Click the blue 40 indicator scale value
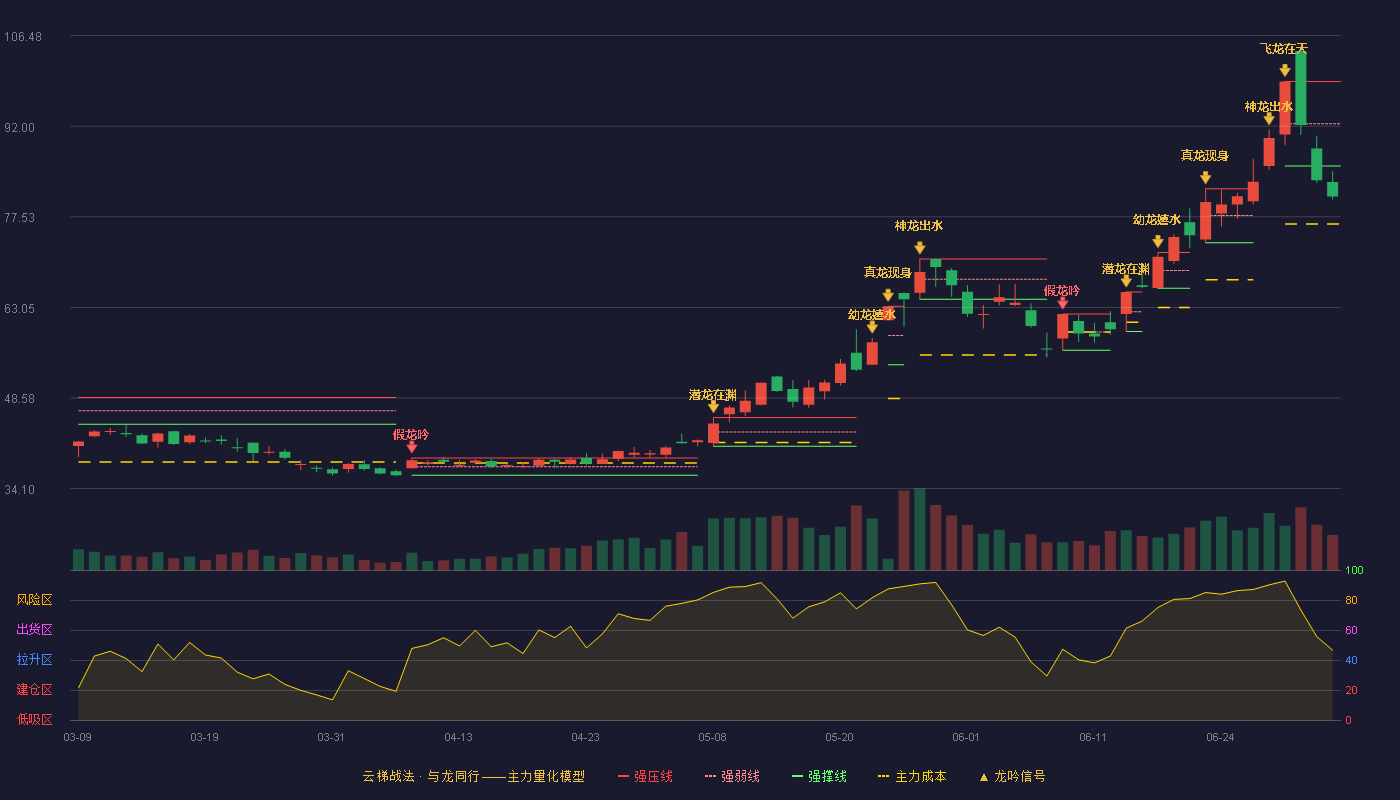The image size is (1400, 800). [x=1351, y=661]
